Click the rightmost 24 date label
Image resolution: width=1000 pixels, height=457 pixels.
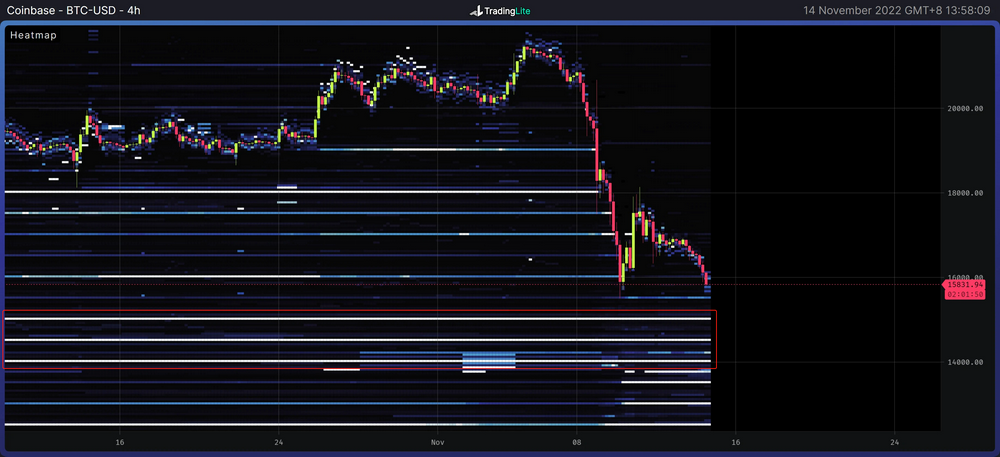tap(894, 441)
